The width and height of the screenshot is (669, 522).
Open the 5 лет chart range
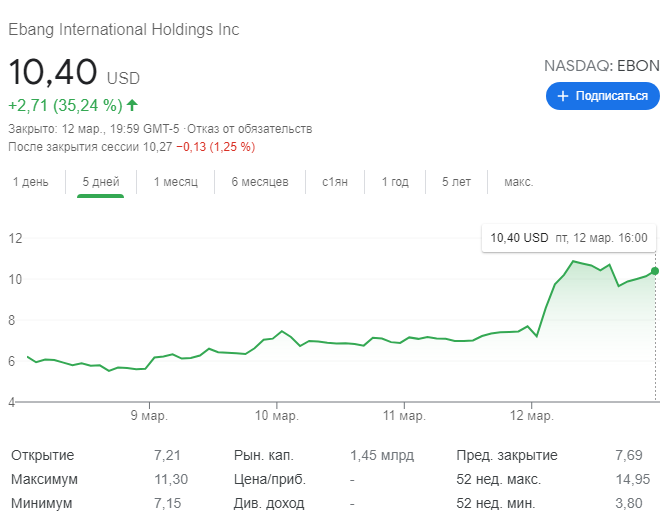(456, 182)
